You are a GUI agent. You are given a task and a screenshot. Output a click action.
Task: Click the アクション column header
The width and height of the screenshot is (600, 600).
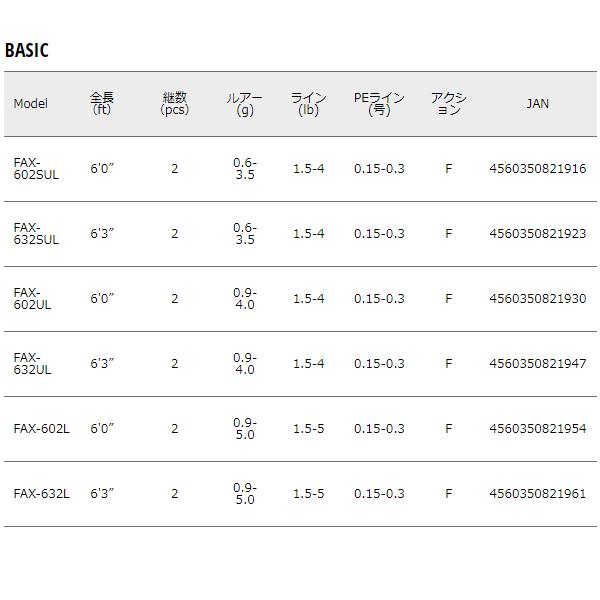tap(448, 104)
